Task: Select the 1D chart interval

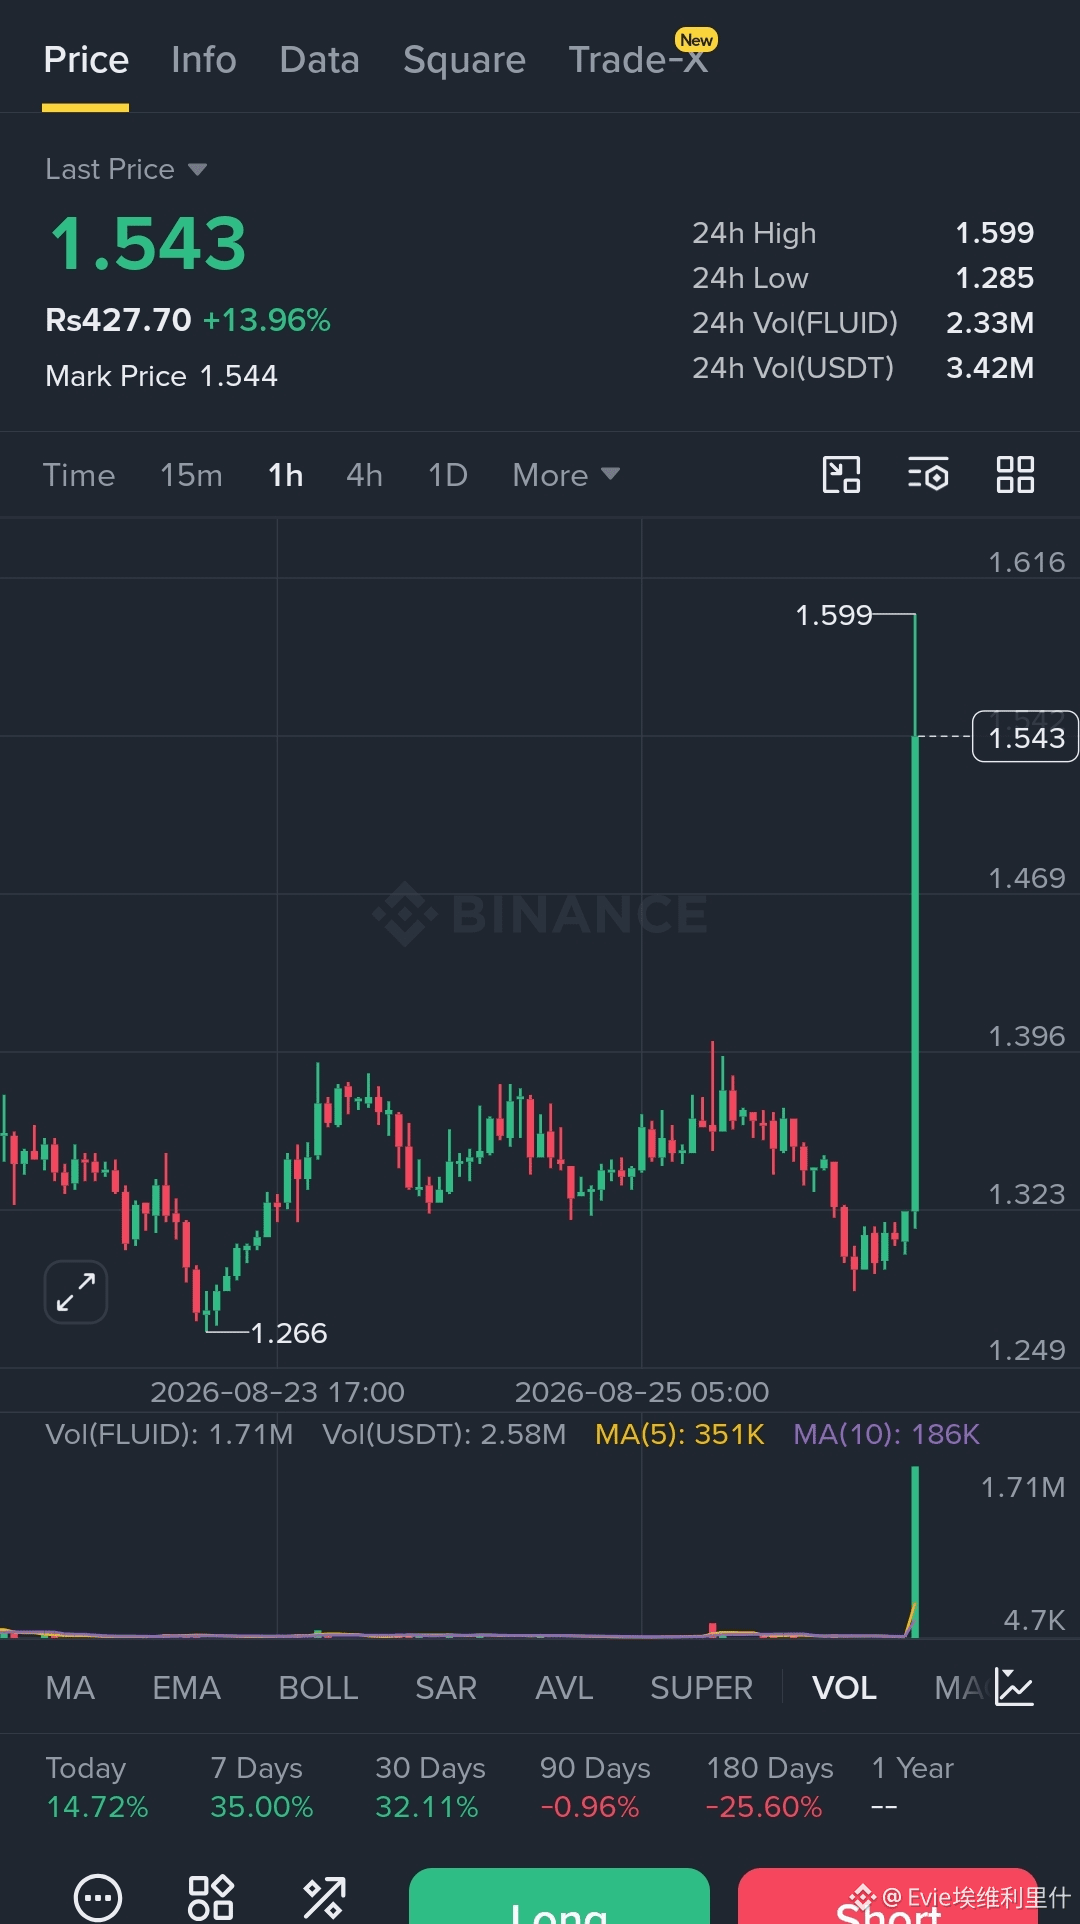Action: tap(448, 475)
